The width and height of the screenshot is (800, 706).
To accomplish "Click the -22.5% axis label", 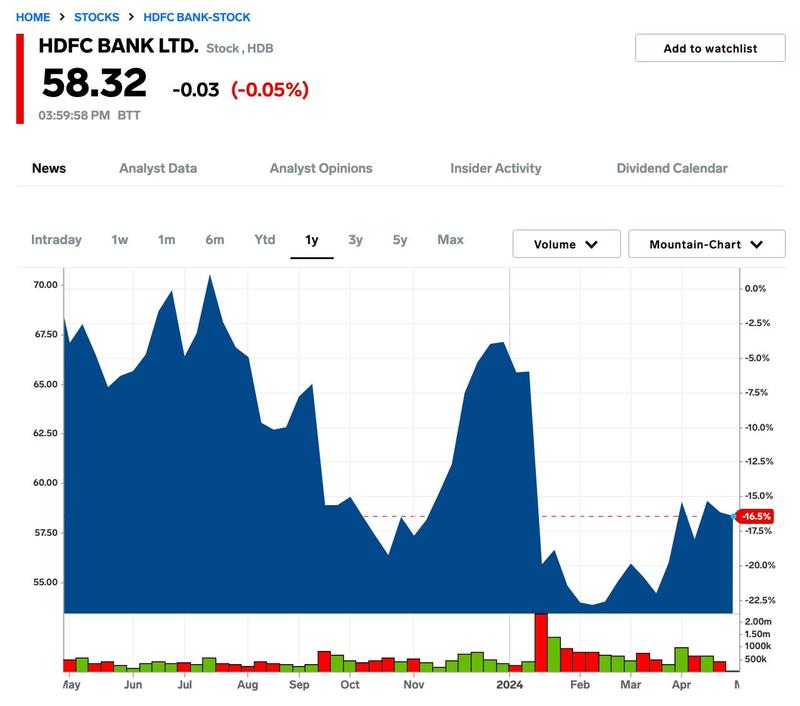I will 760,600.
